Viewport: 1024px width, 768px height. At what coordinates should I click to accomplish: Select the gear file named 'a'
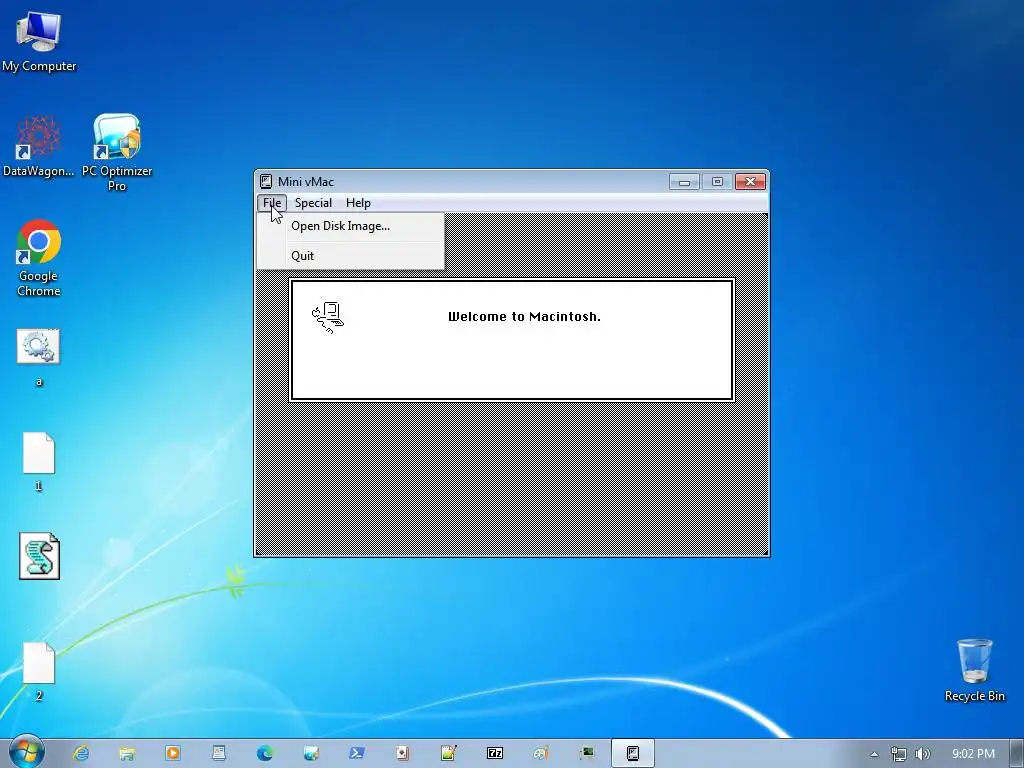tap(39, 357)
